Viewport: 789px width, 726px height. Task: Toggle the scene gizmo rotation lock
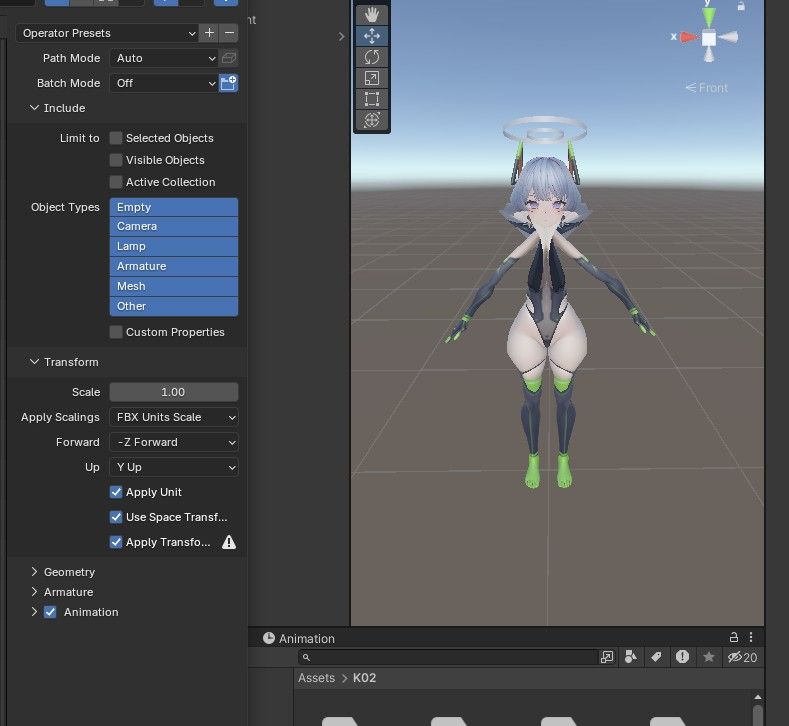point(741,6)
